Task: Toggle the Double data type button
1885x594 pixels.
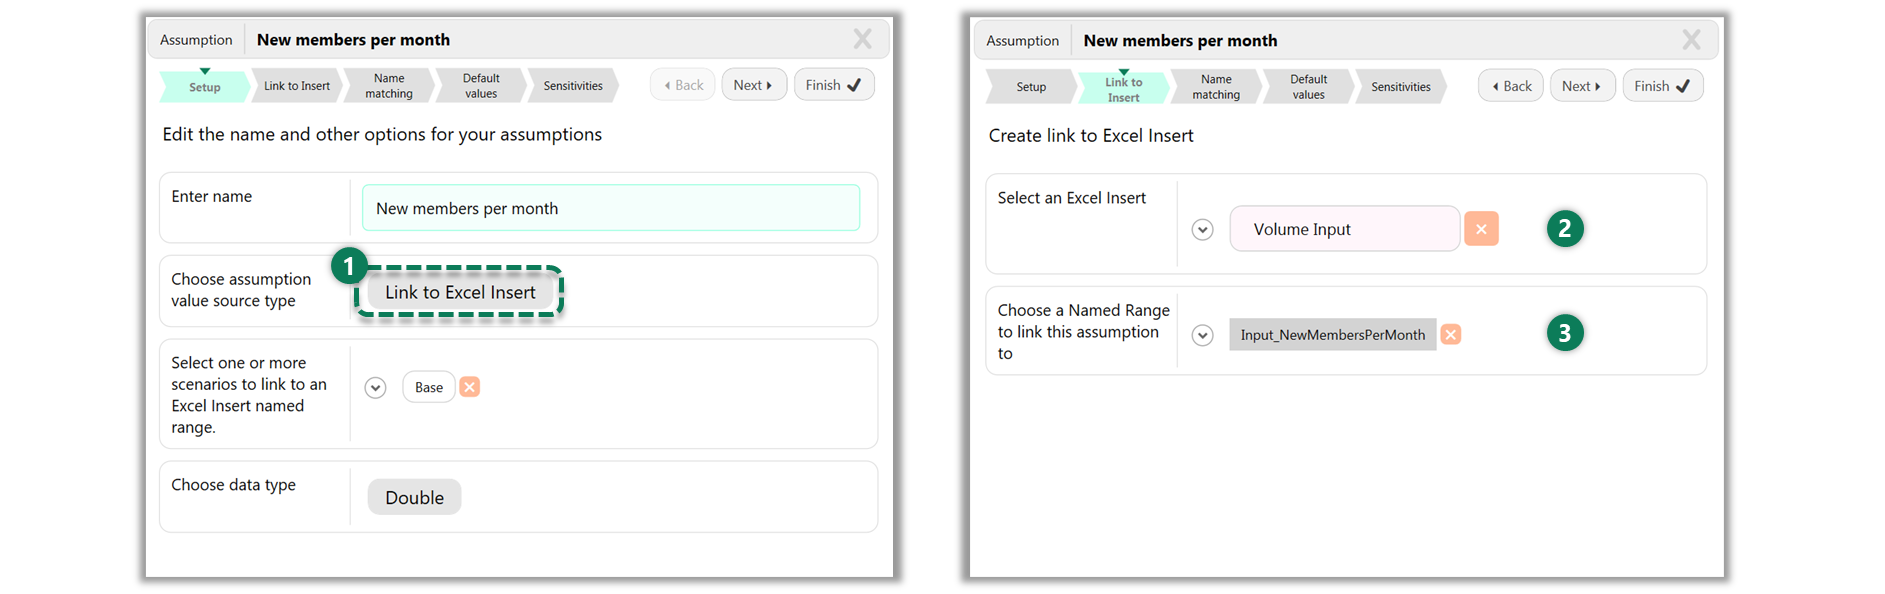Action: 414,497
